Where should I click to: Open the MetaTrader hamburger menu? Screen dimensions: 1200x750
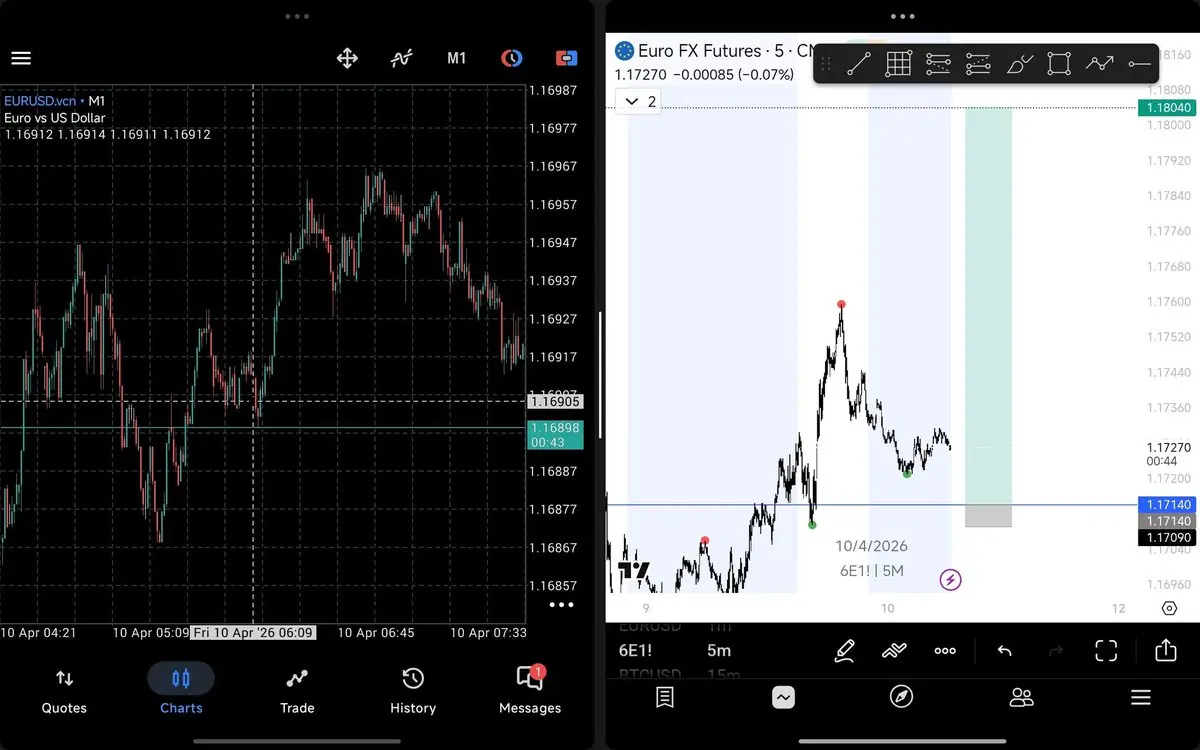pos(21,58)
